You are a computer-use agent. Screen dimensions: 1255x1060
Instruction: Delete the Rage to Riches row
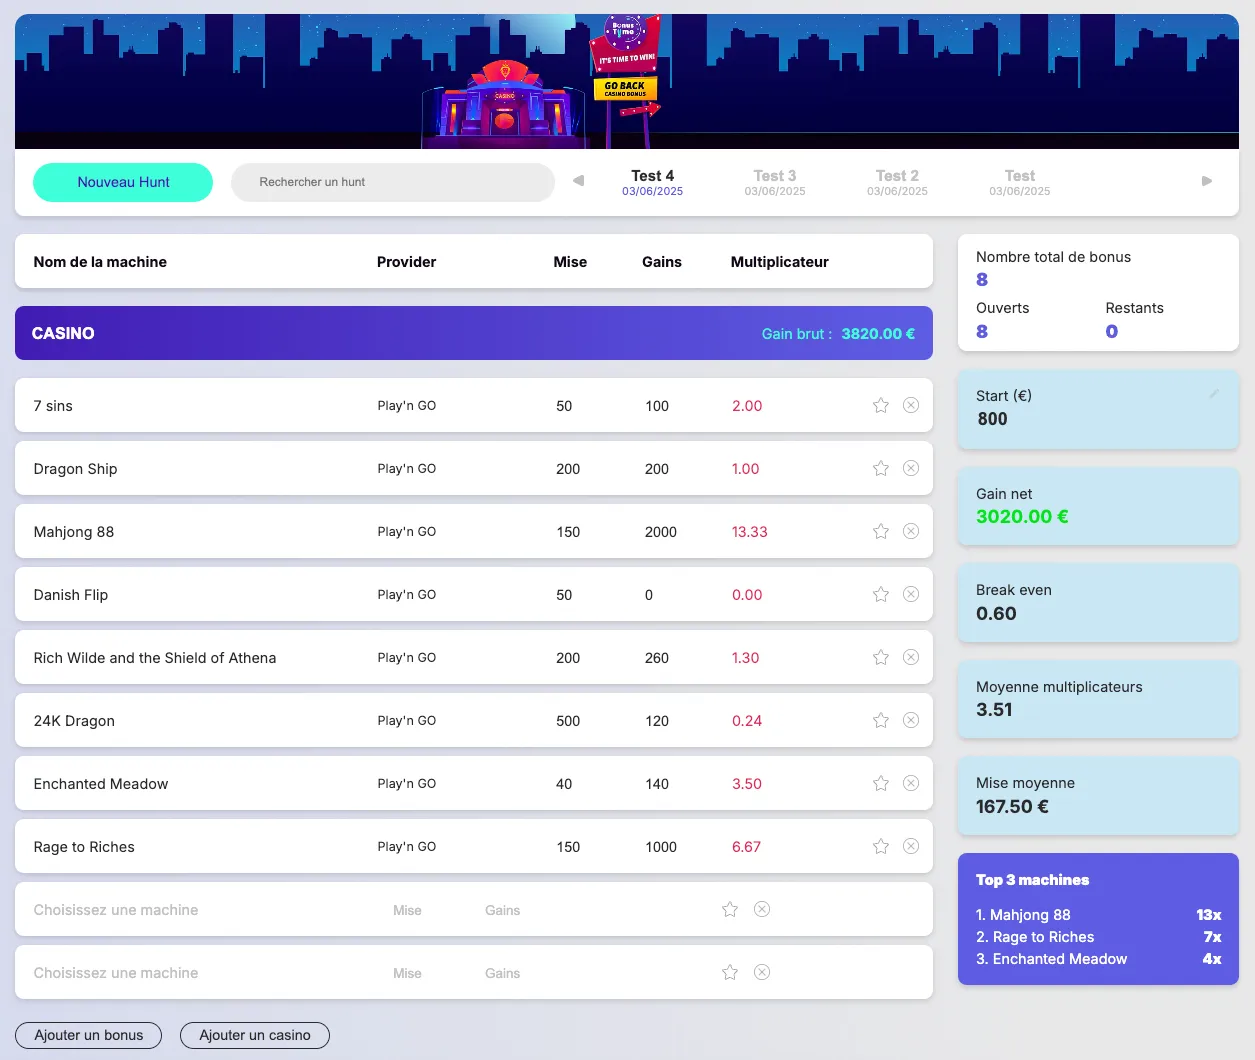coord(910,846)
